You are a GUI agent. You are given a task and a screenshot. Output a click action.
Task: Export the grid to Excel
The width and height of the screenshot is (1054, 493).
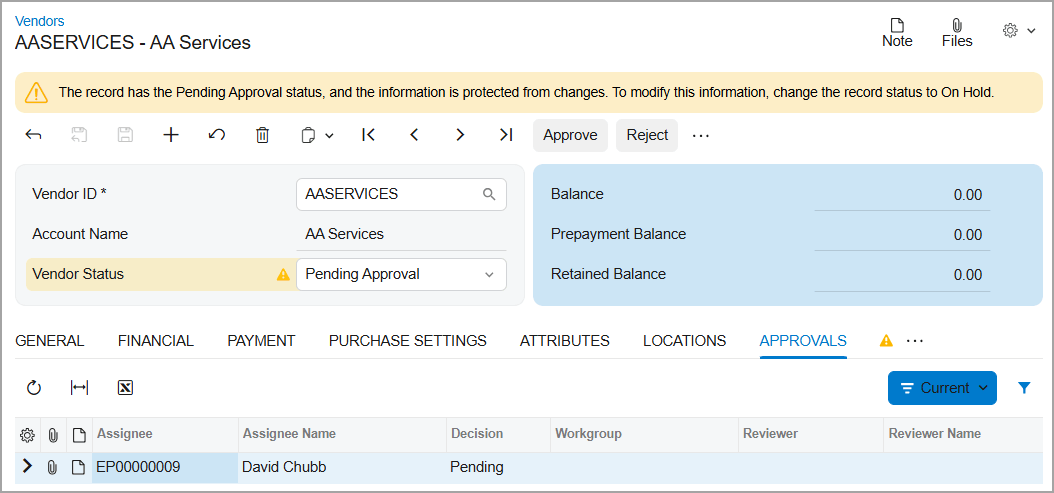[x=125, y=387]
